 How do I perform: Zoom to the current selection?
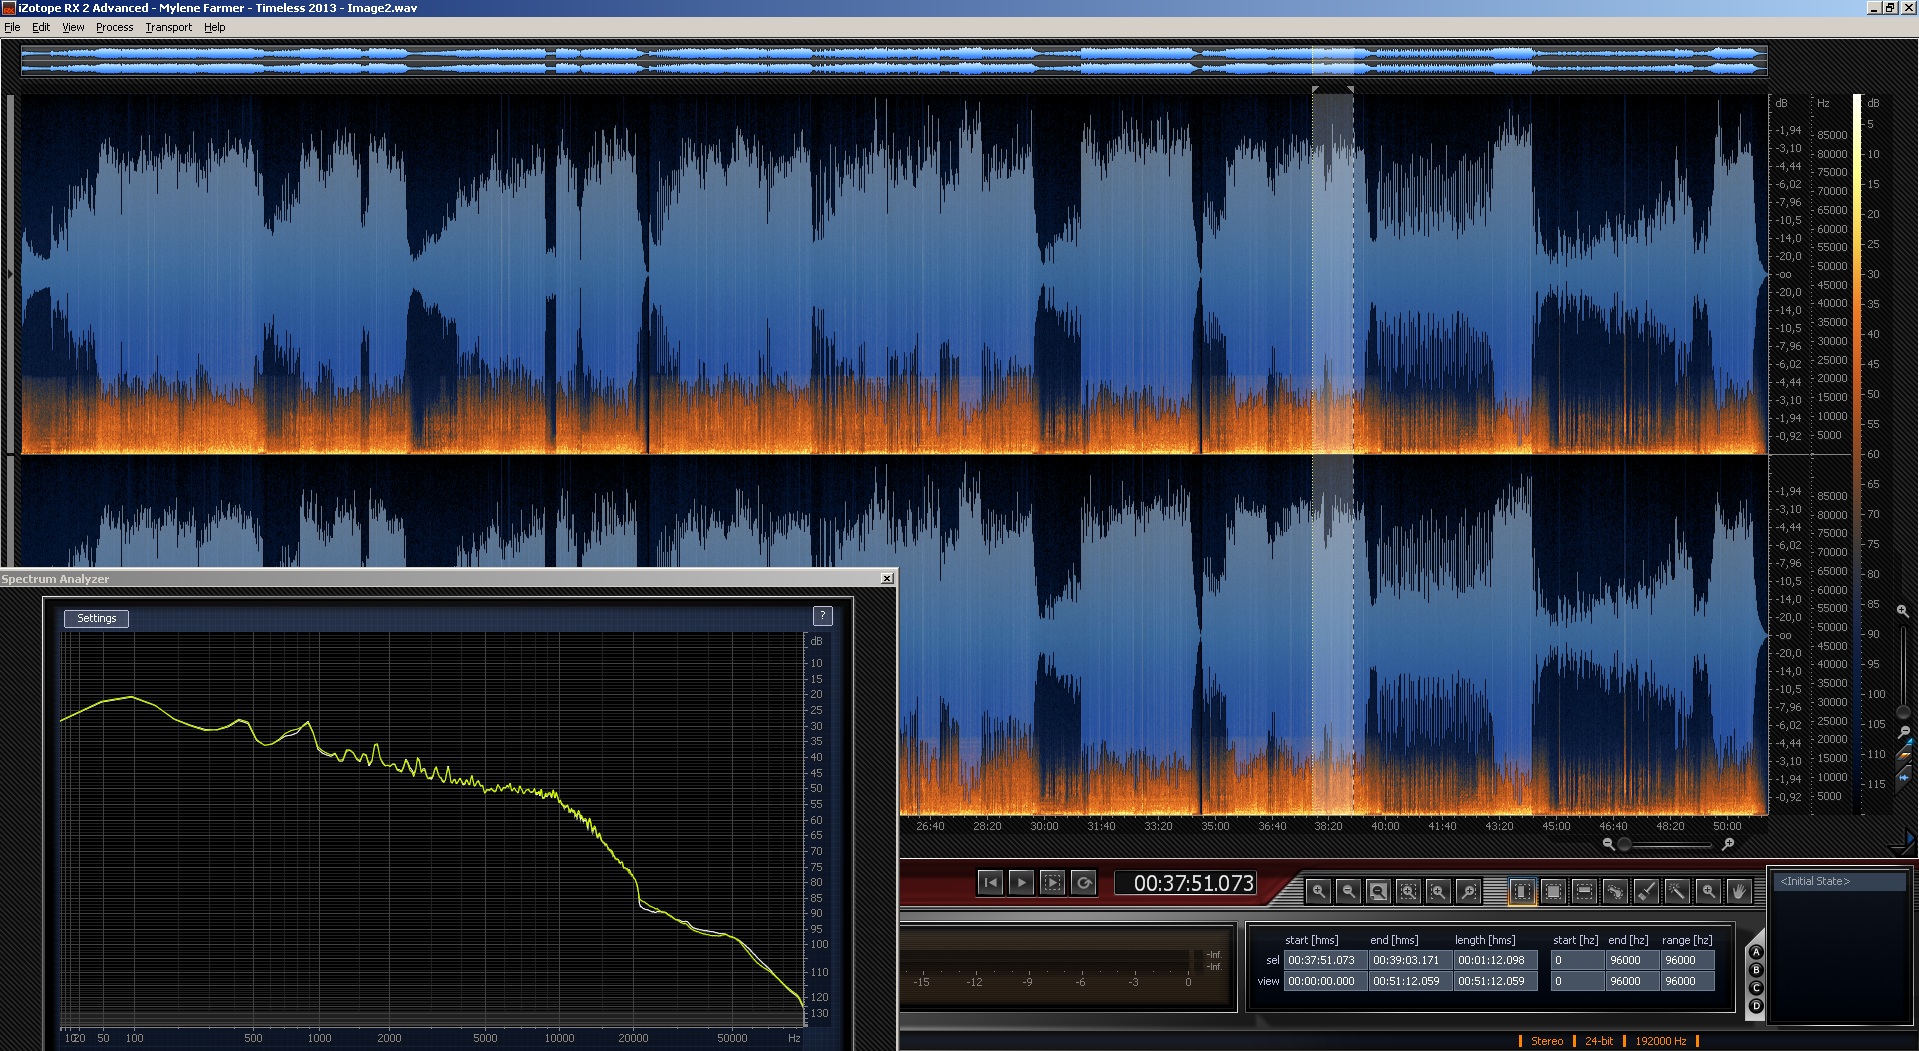point(1408,891)
